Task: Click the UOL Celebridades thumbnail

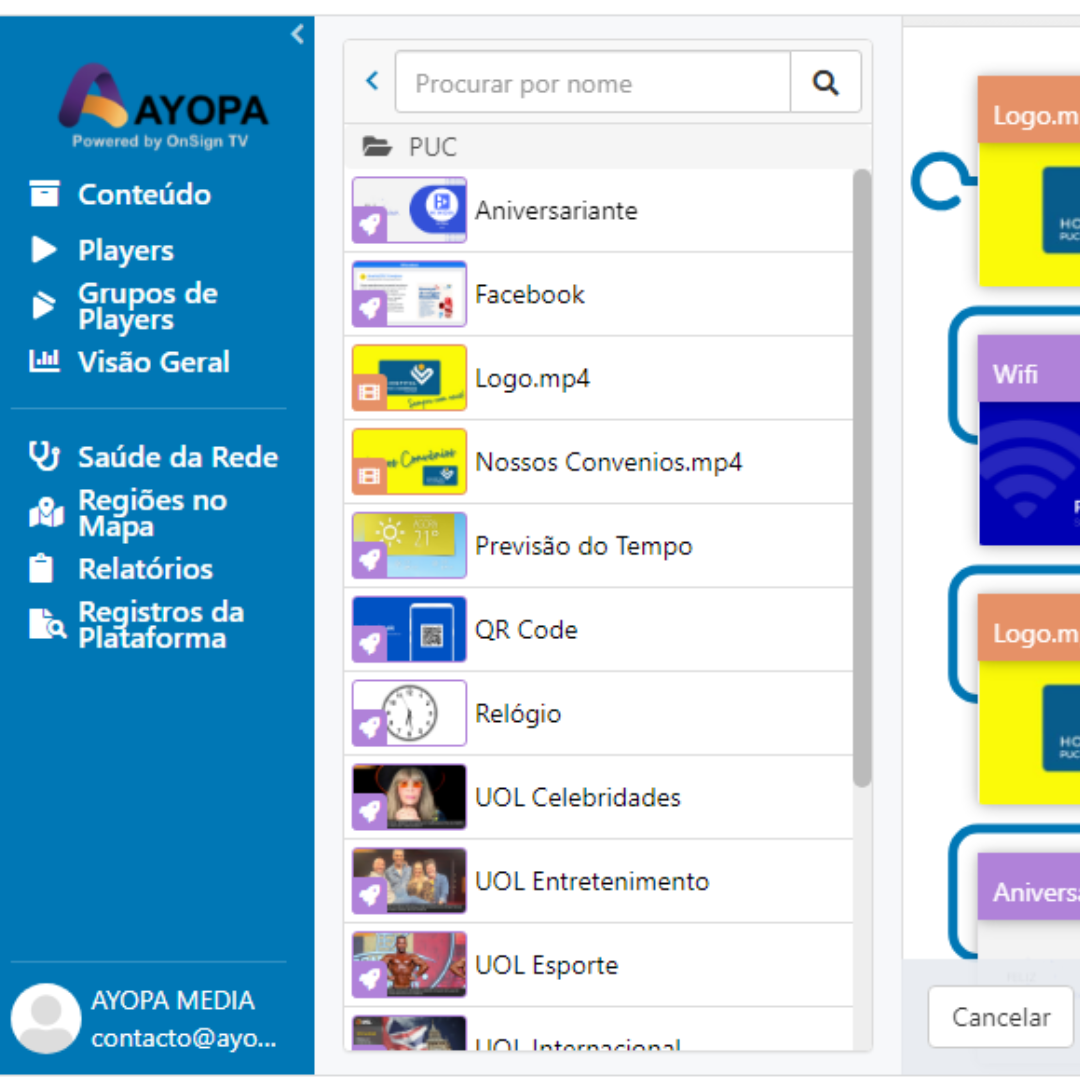Action: coord(409,797)
